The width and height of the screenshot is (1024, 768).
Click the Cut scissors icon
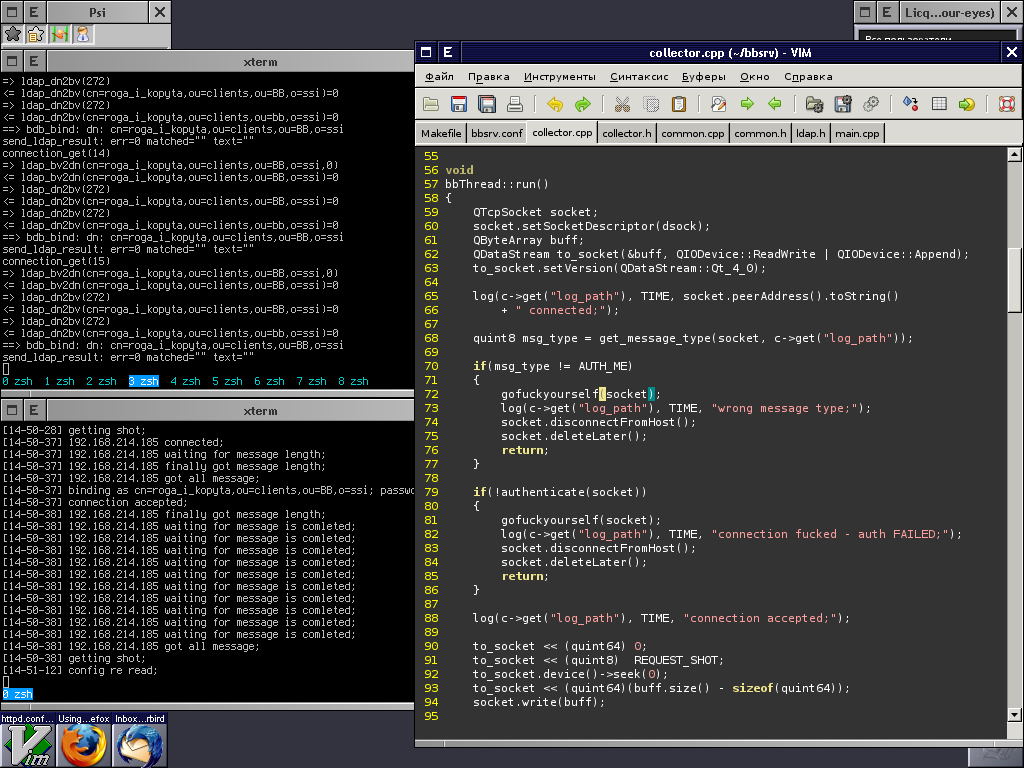[622, 104]
